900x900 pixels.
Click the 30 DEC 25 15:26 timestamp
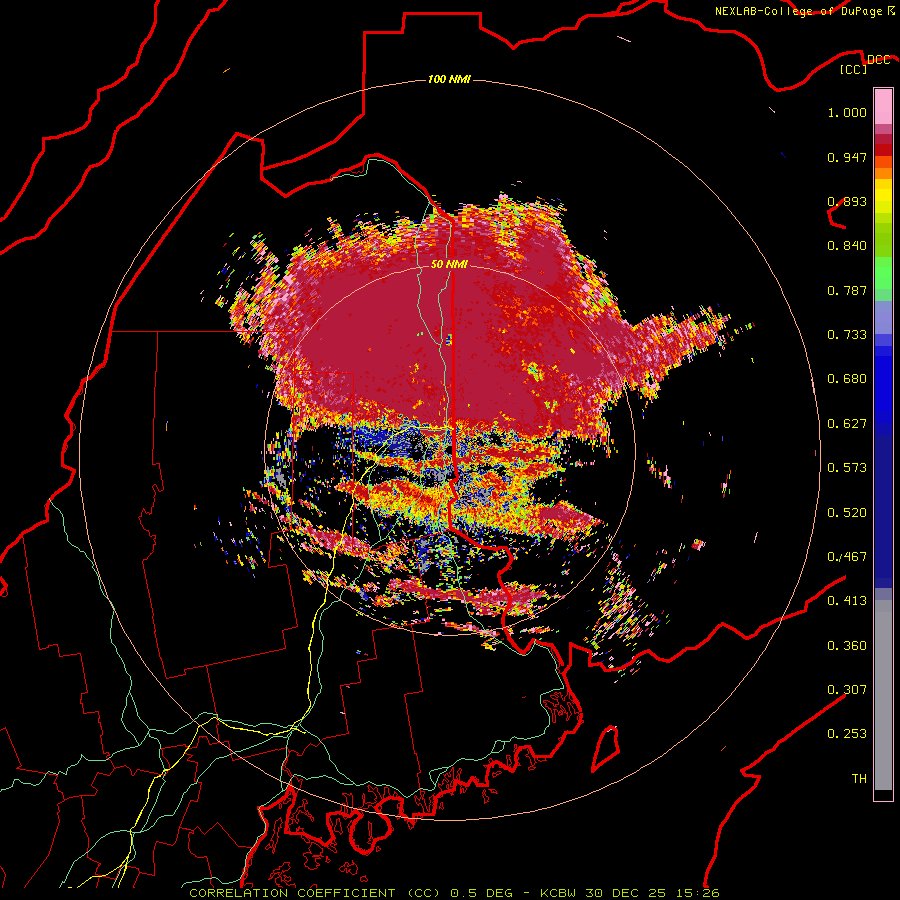click(653, 893)
